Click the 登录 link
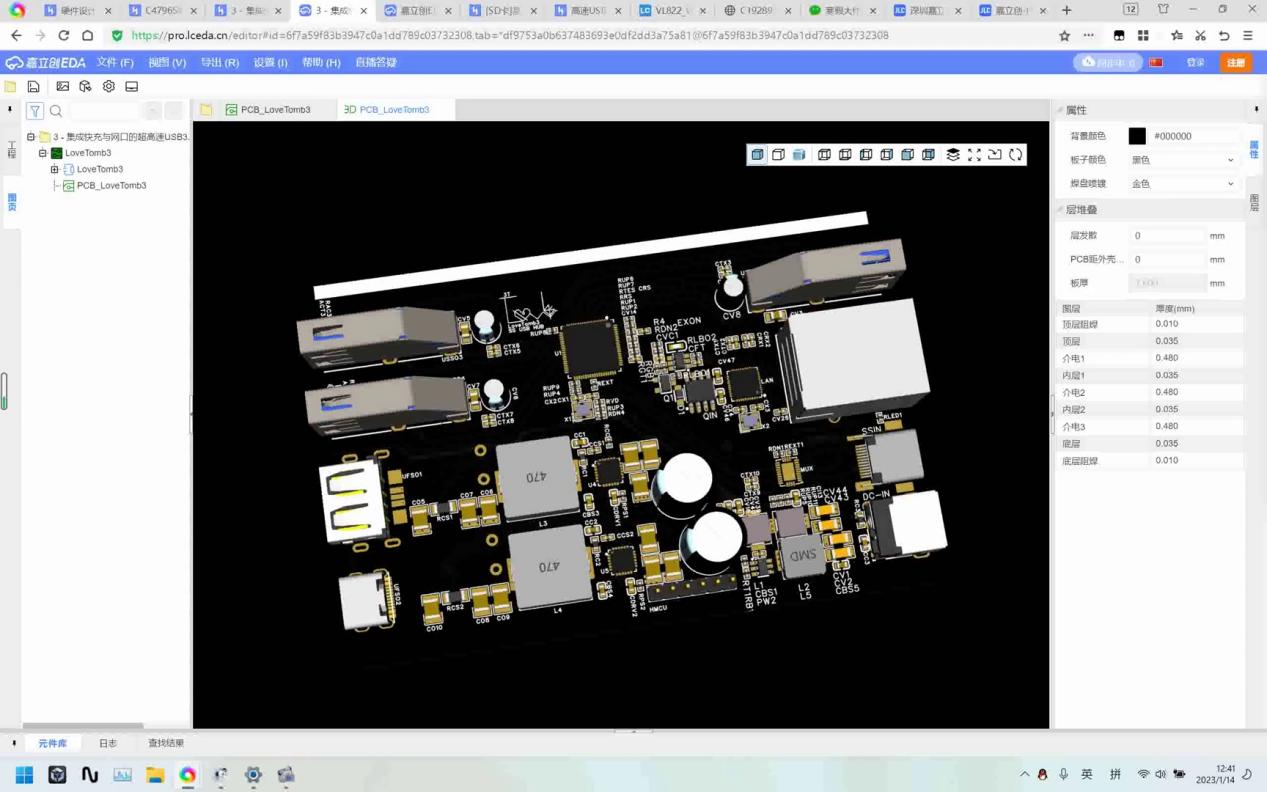The image size is (1267, 792). tap(1195, 62)
